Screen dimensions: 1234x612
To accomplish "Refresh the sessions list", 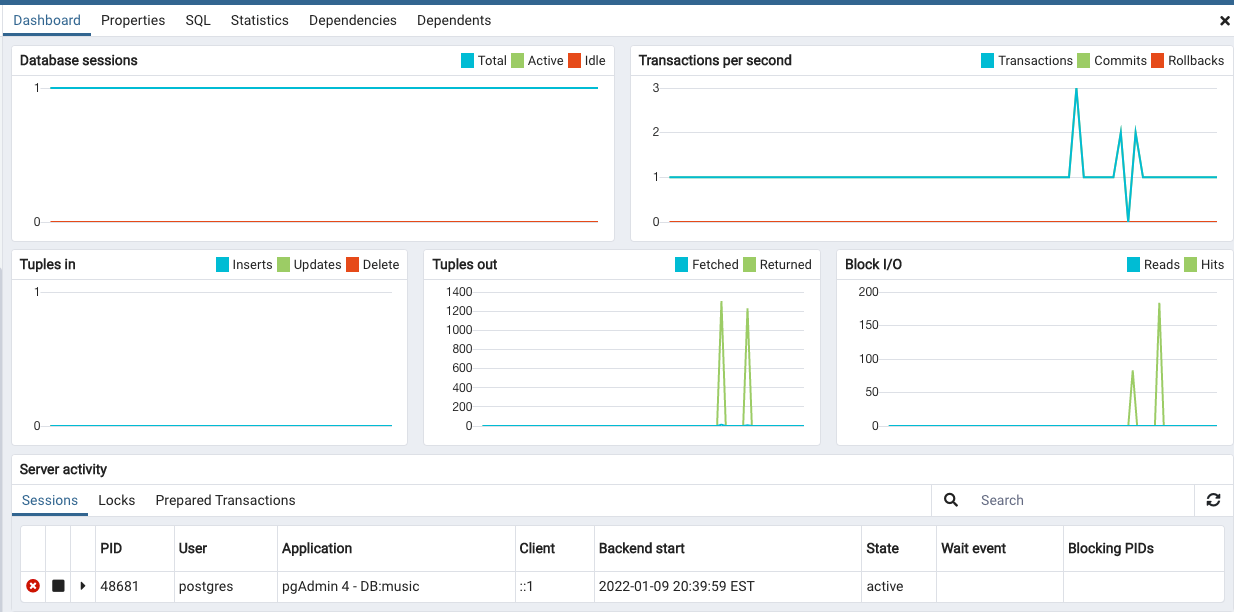I will click(x=1213, y=499).
